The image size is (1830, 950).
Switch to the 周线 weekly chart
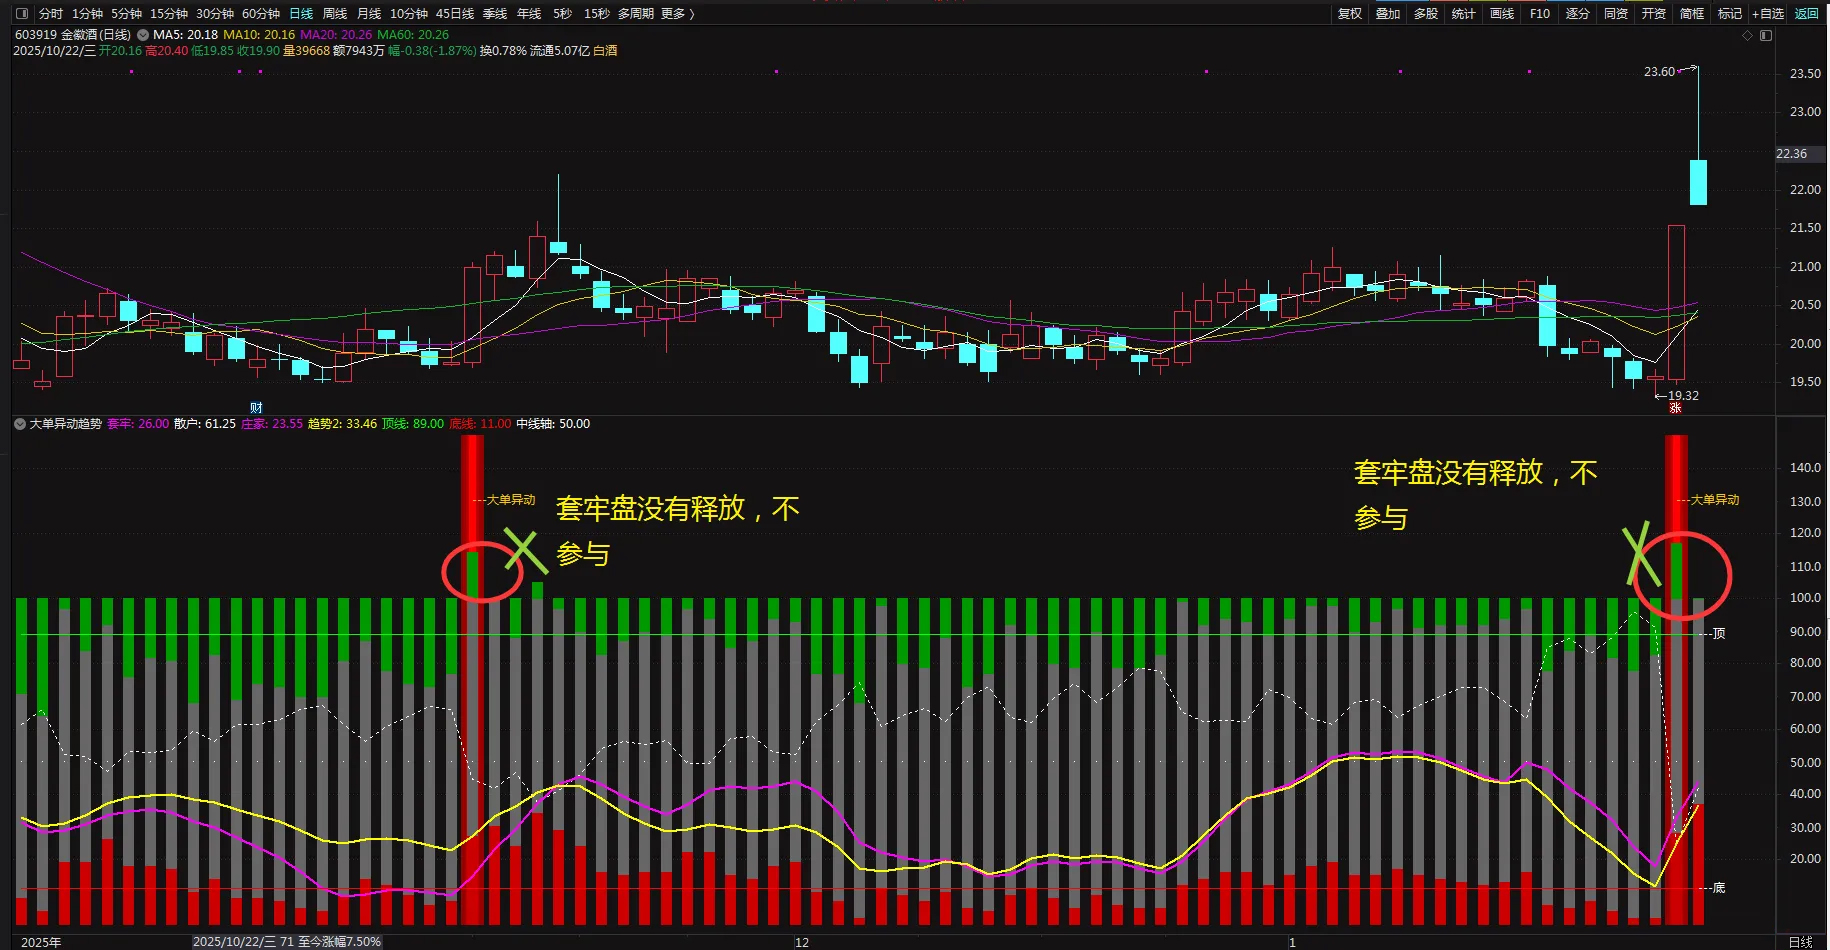click(x=335, y=14)
